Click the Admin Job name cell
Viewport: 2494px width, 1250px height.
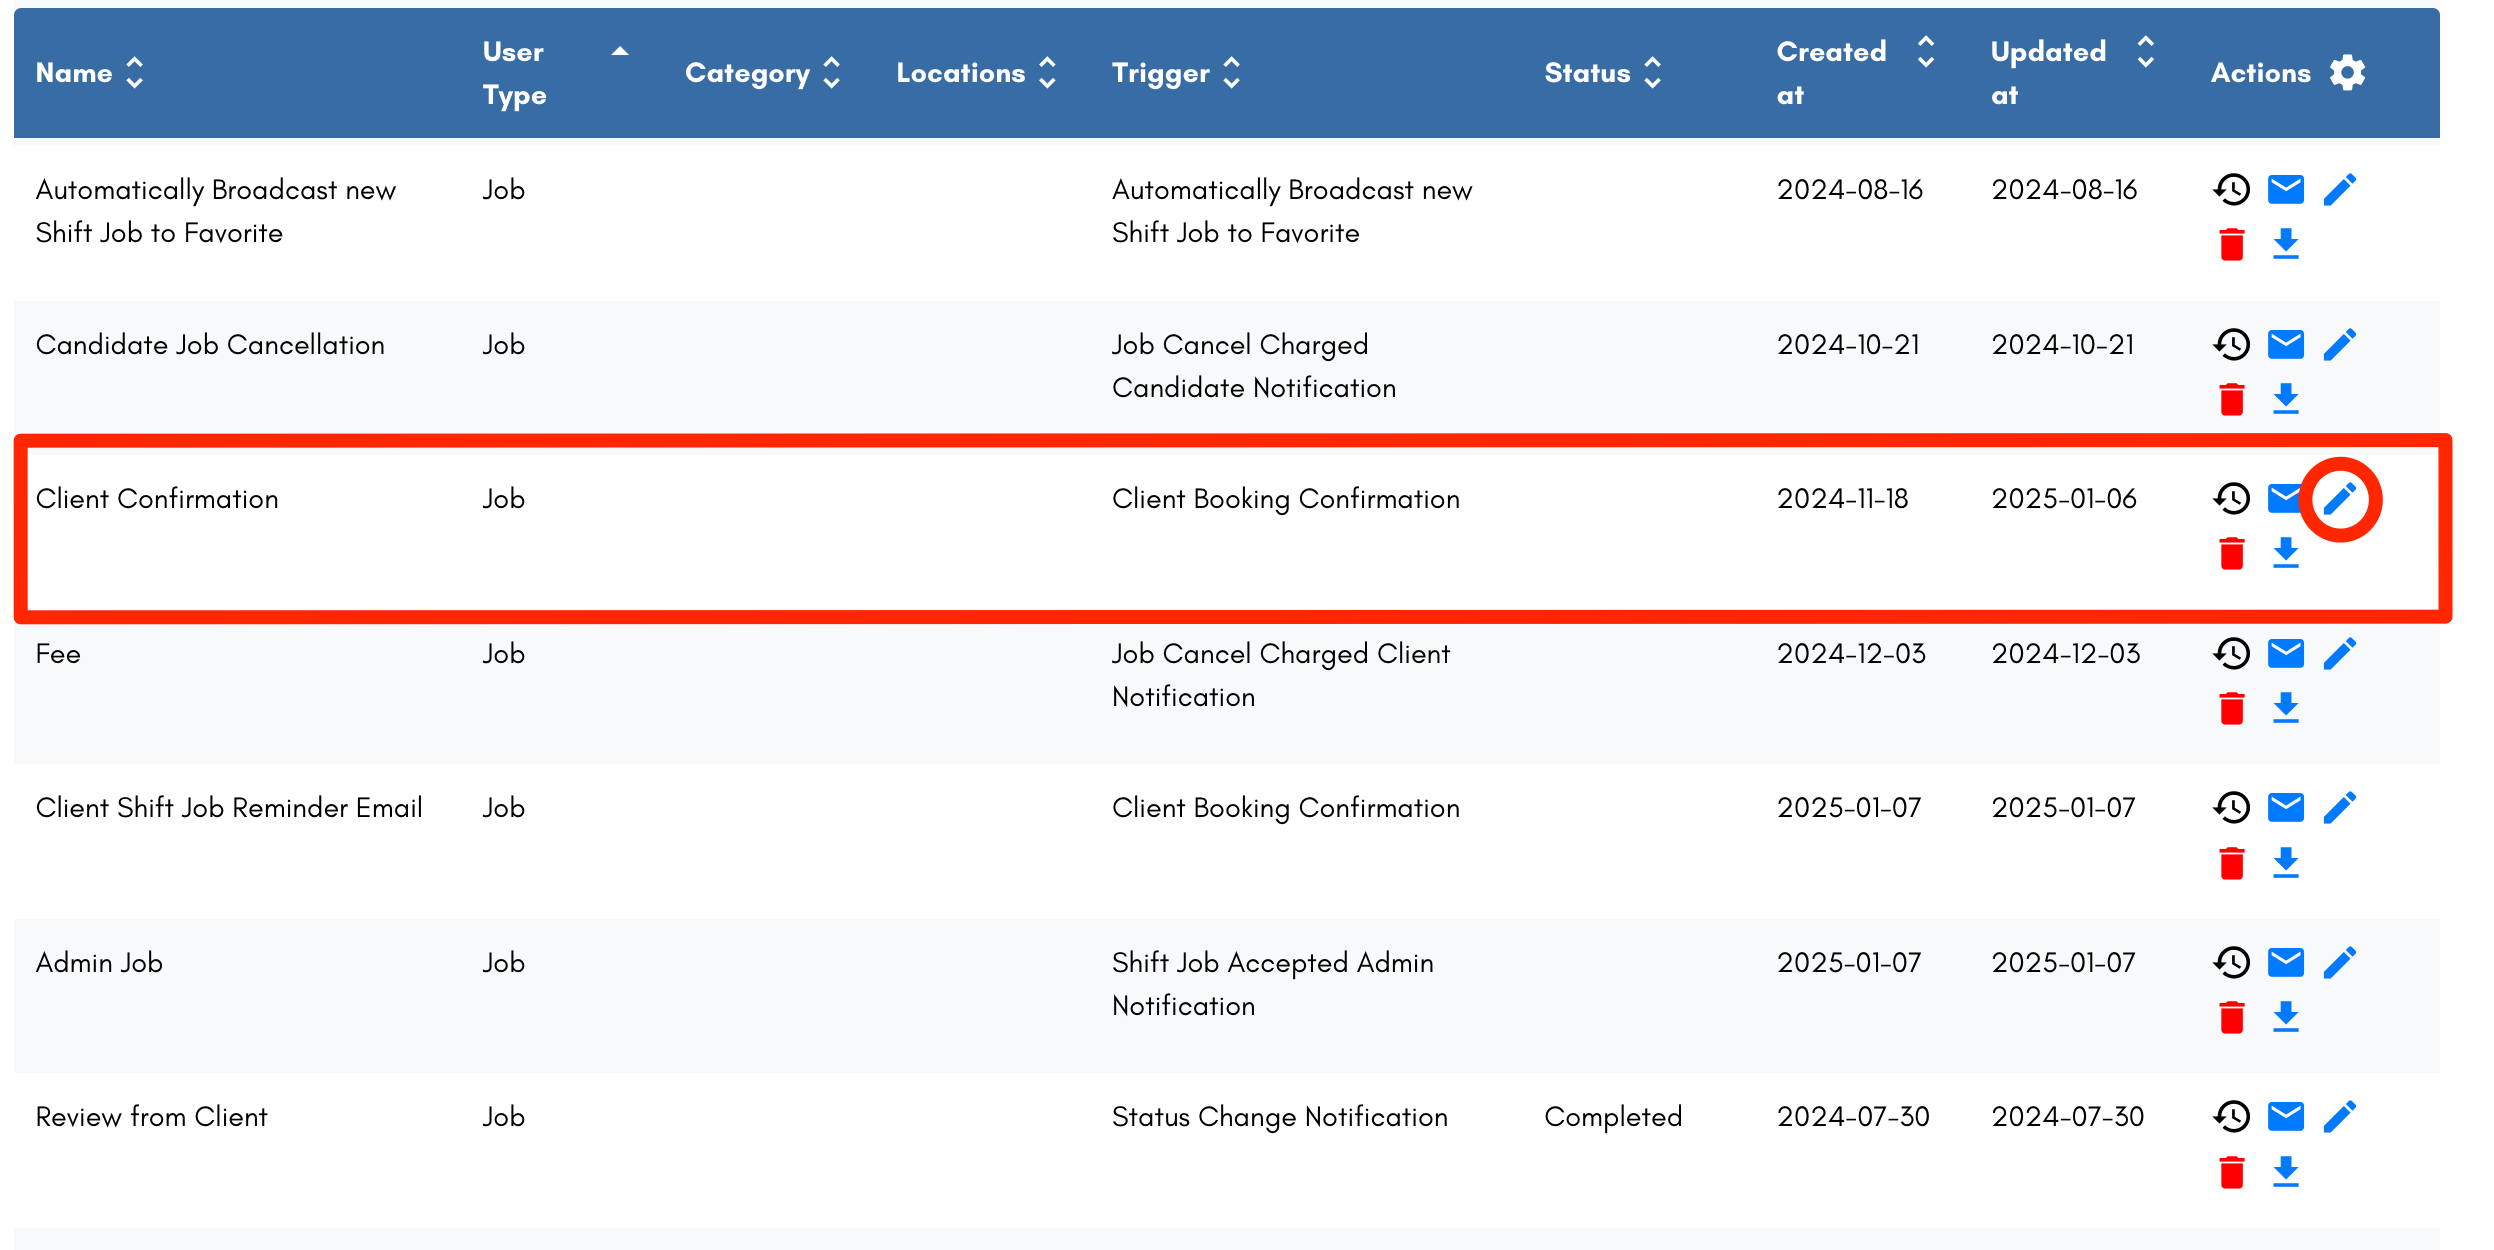(x=99, y=962)
